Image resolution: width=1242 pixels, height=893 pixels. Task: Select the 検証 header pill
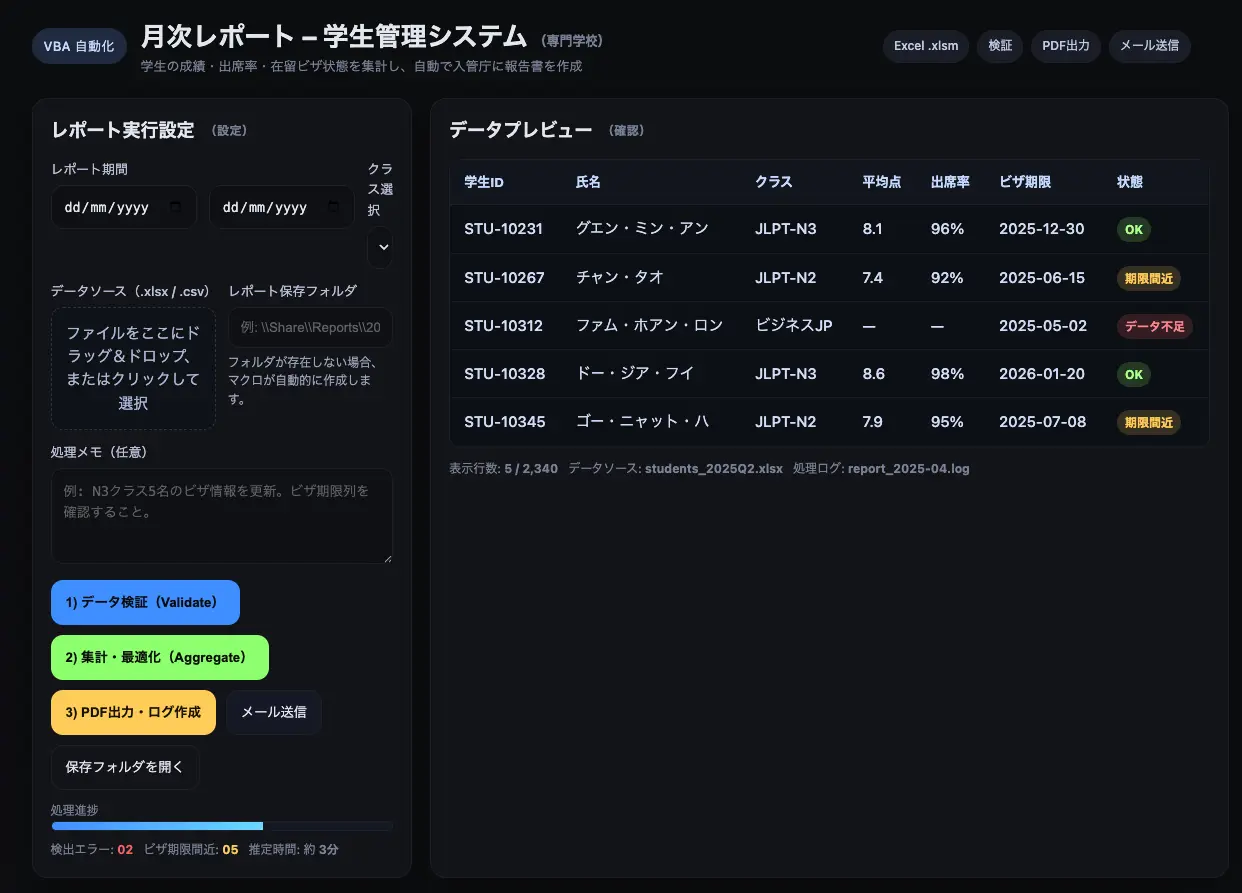tap(1000, 46)
